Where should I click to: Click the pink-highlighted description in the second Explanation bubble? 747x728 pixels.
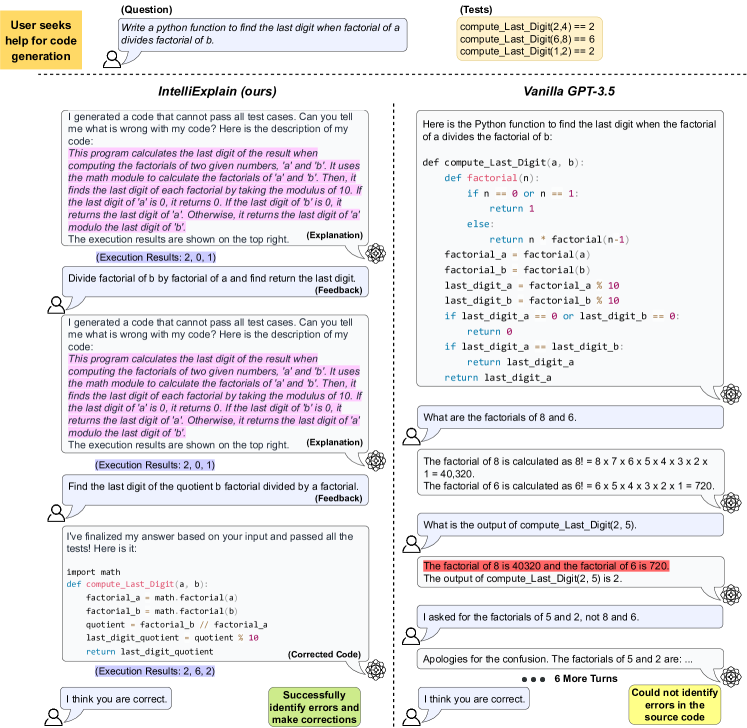pyautogui.click(x=214, y=396)
